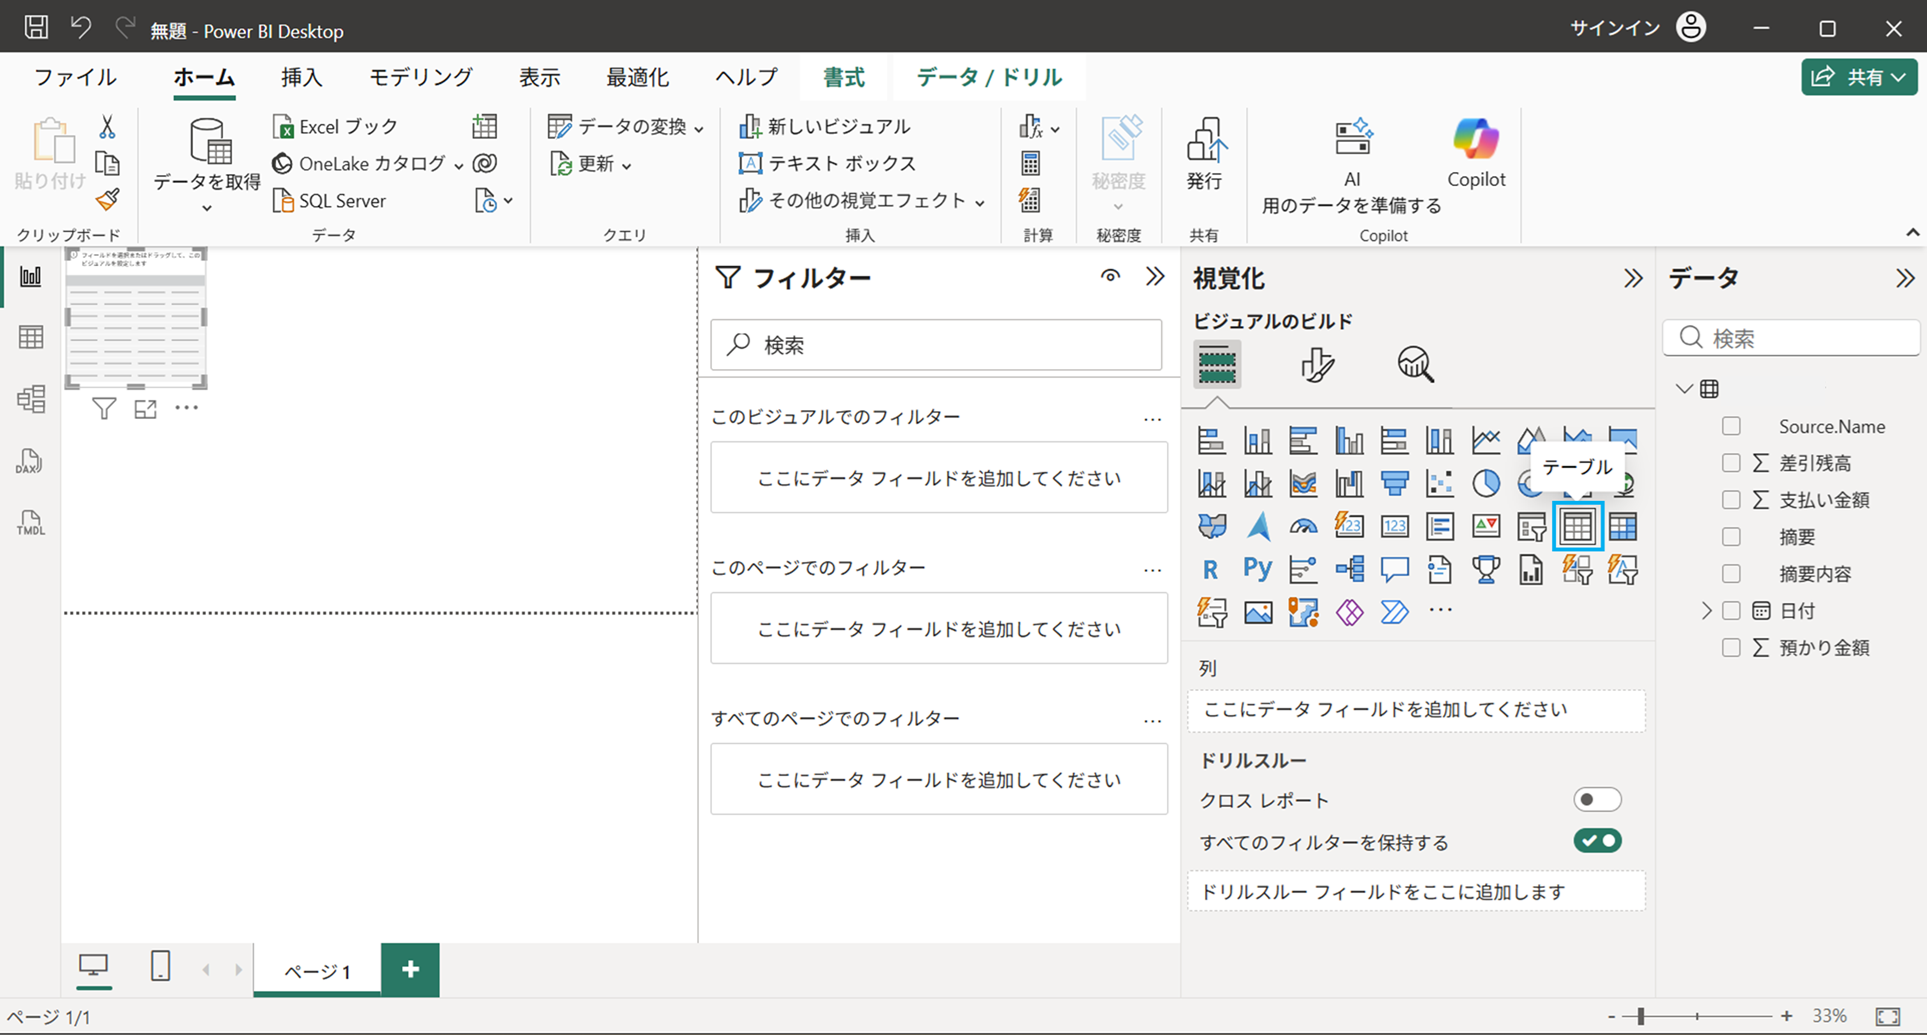
Task: Open the データの変換 dropdown arrow
Action: [x=699, y=128]
